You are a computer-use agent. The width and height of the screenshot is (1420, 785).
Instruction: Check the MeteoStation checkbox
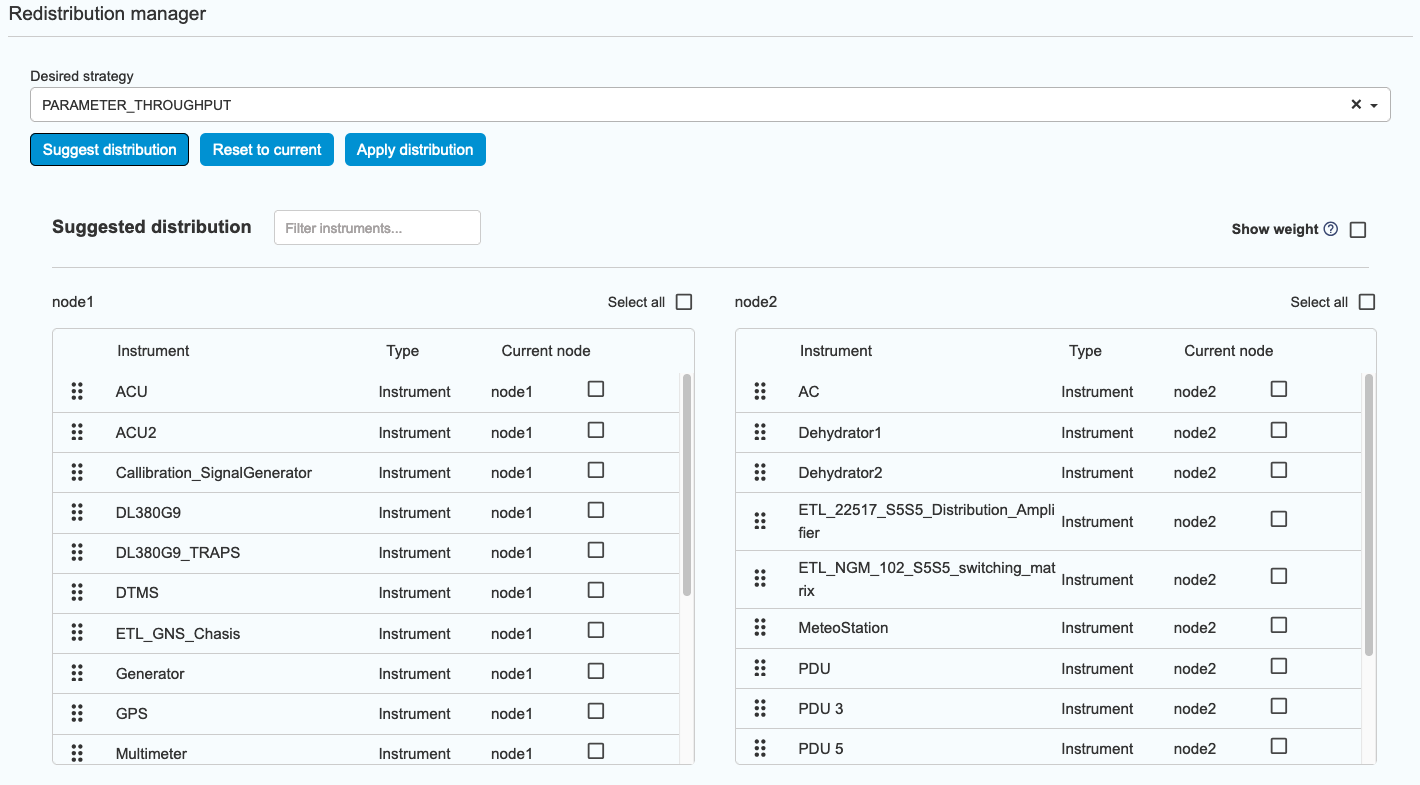click(1279, 625)
